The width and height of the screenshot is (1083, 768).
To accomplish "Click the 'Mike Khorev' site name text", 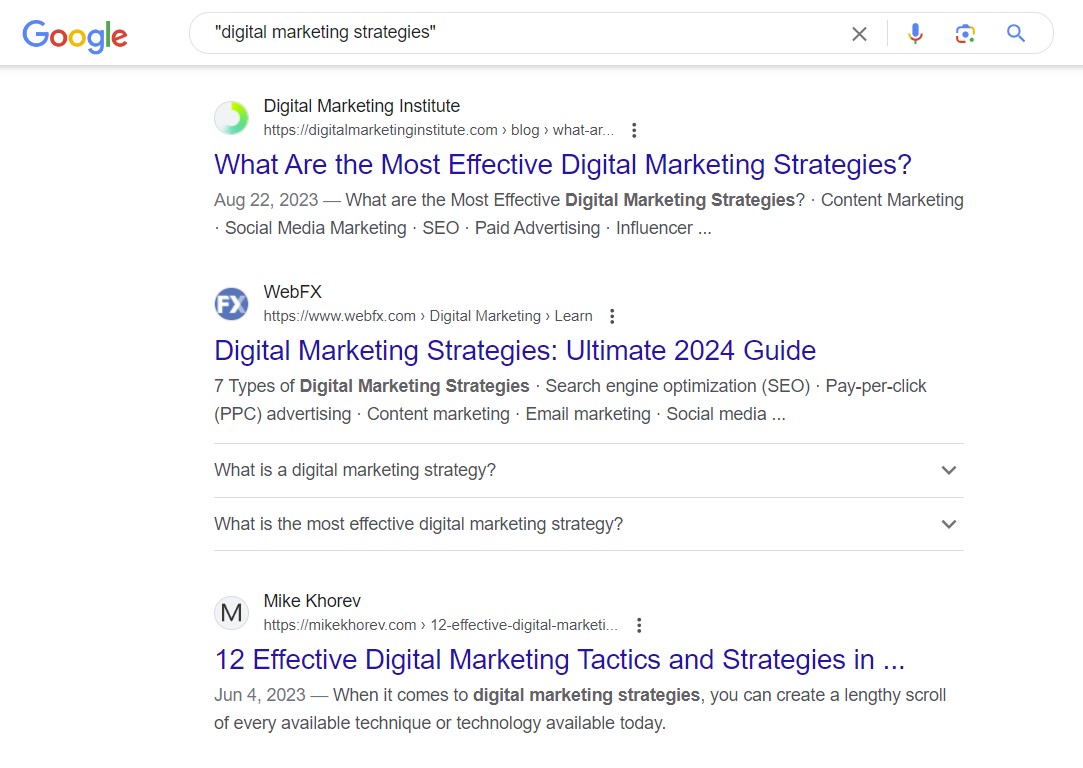I will 311,600.
